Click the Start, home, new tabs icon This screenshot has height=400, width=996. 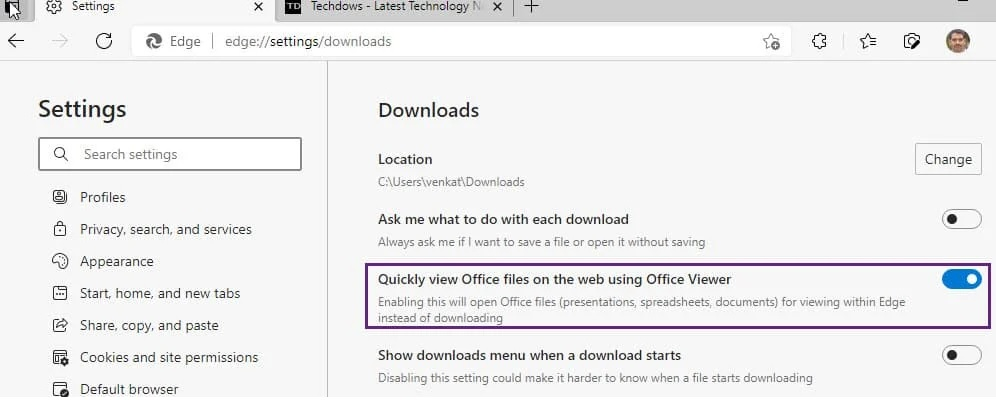click(x=60, y=293)
